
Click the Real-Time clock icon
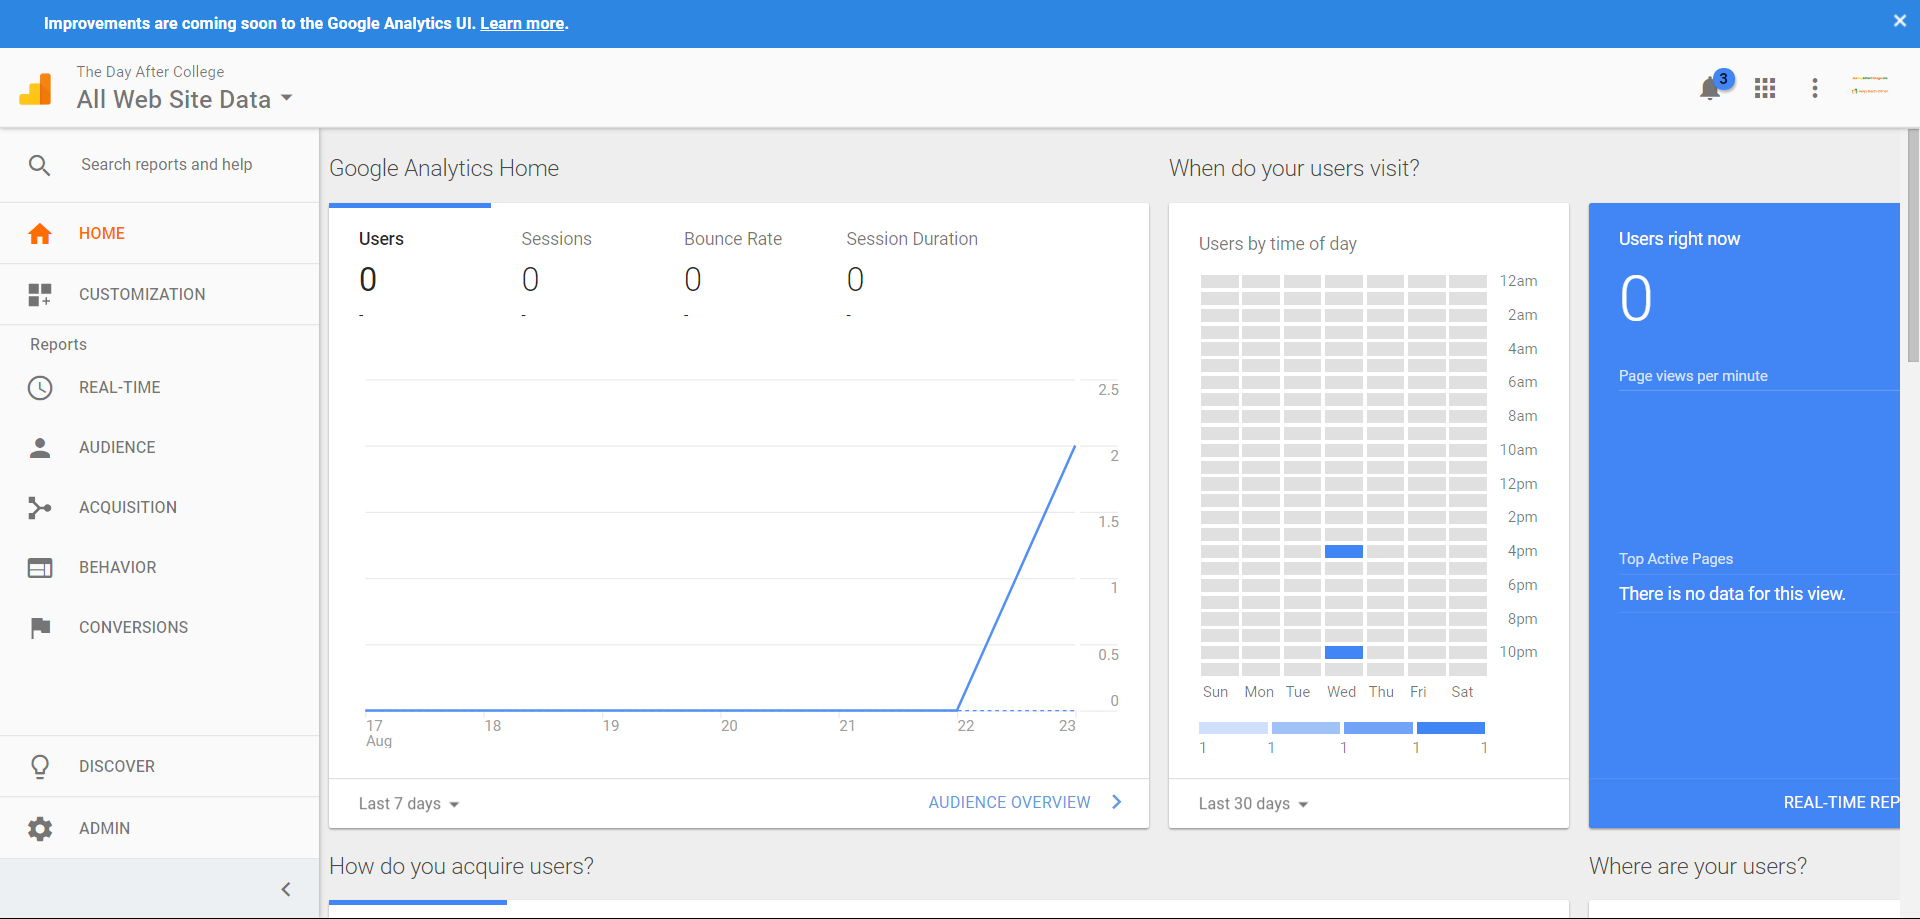pos(40,388)
